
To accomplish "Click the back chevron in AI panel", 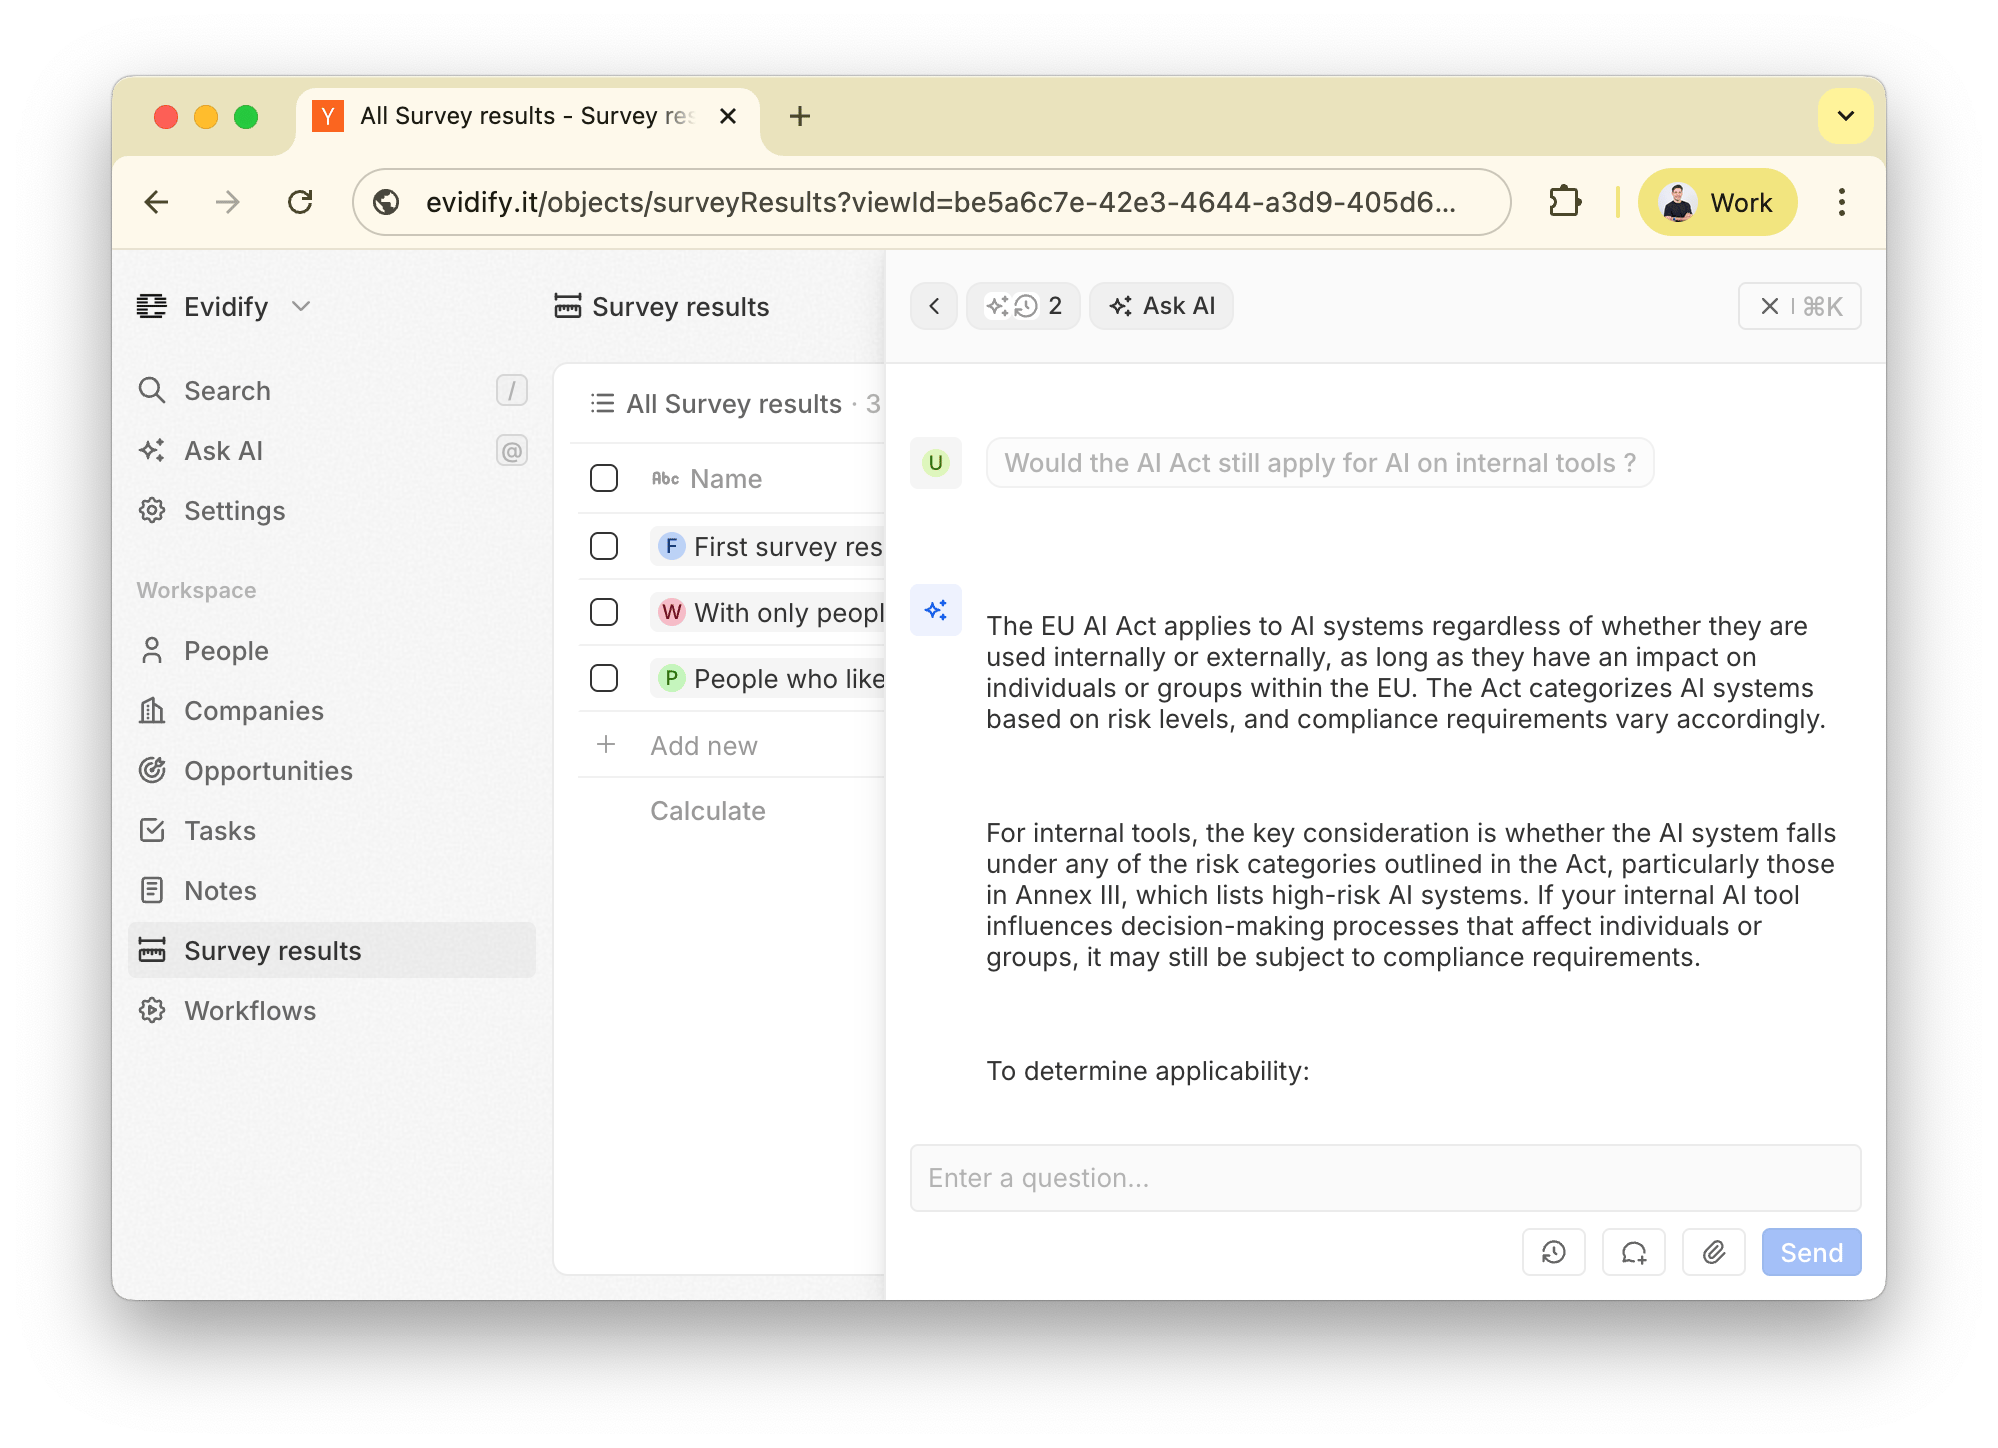I will (934, 306).
